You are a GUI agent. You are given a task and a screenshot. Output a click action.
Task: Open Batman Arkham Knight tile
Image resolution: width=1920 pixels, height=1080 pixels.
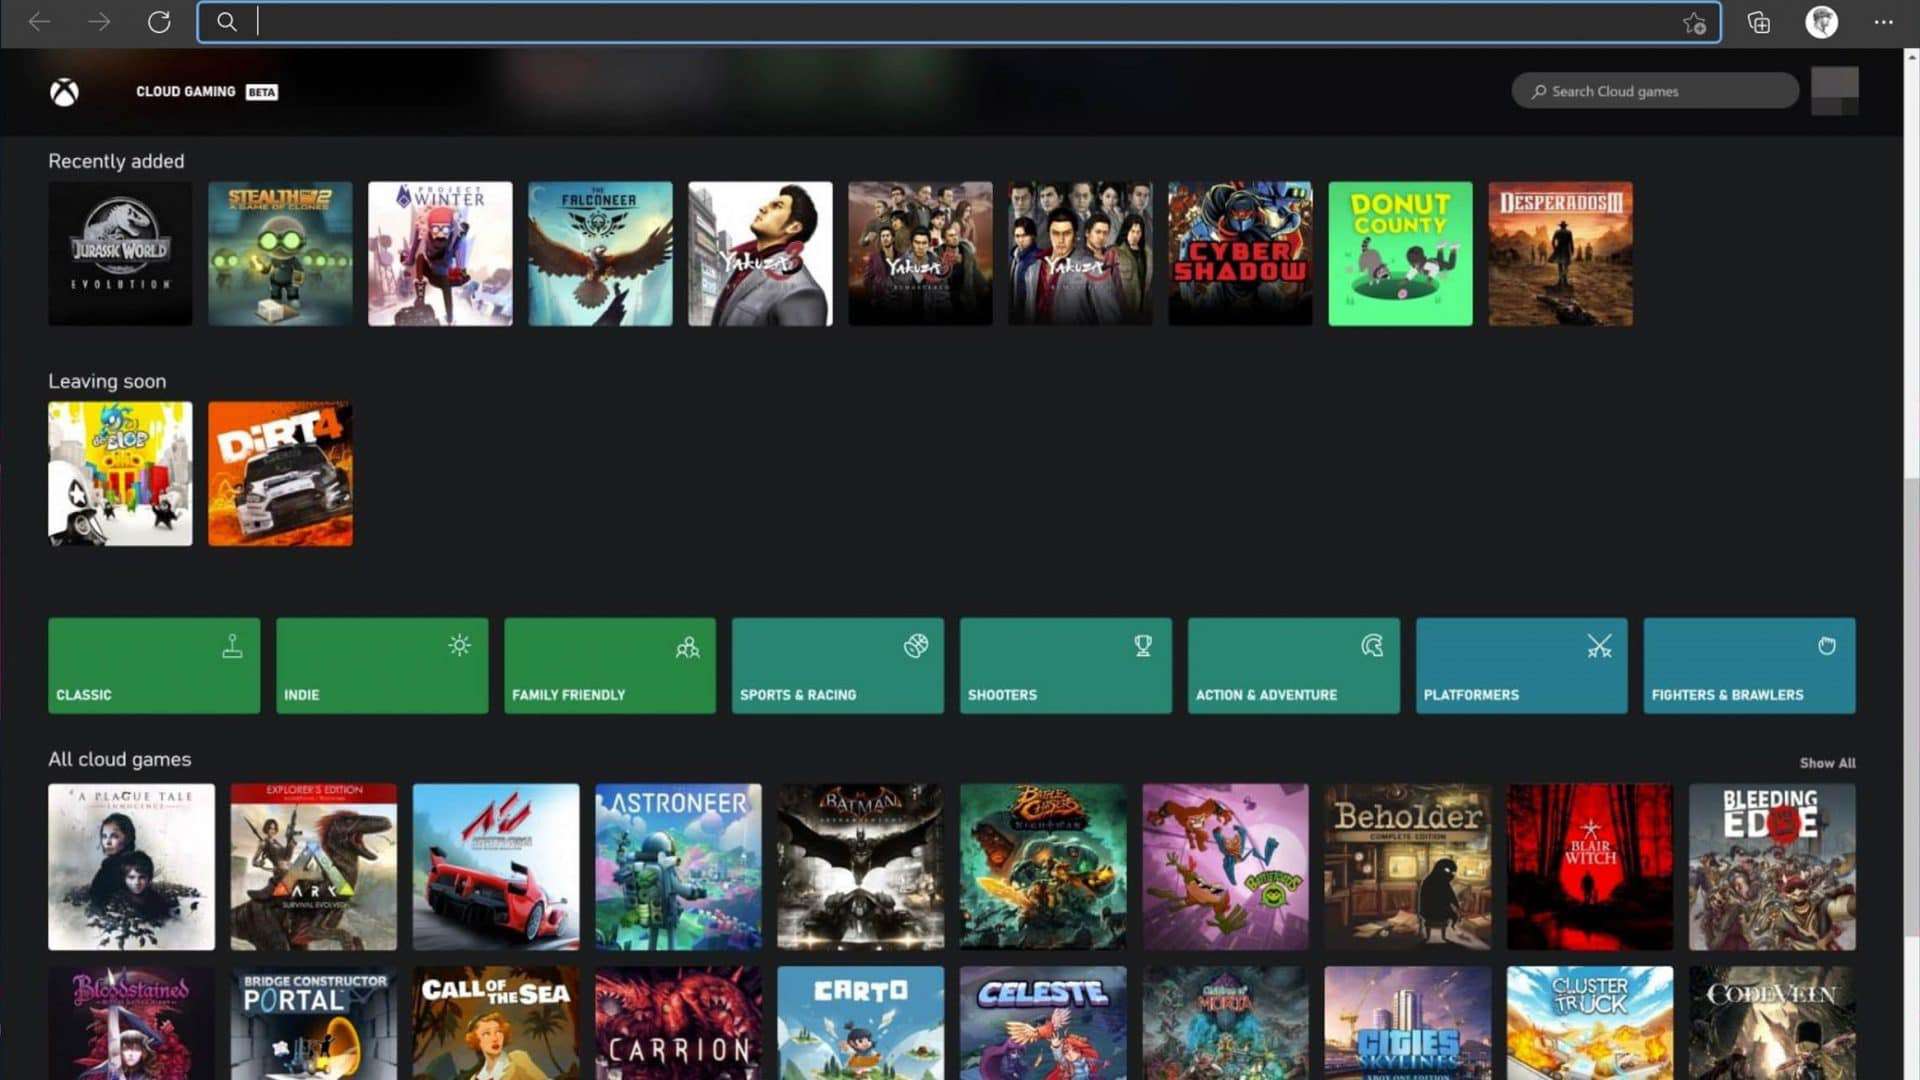pyautogui.click(x=860, y=867)
